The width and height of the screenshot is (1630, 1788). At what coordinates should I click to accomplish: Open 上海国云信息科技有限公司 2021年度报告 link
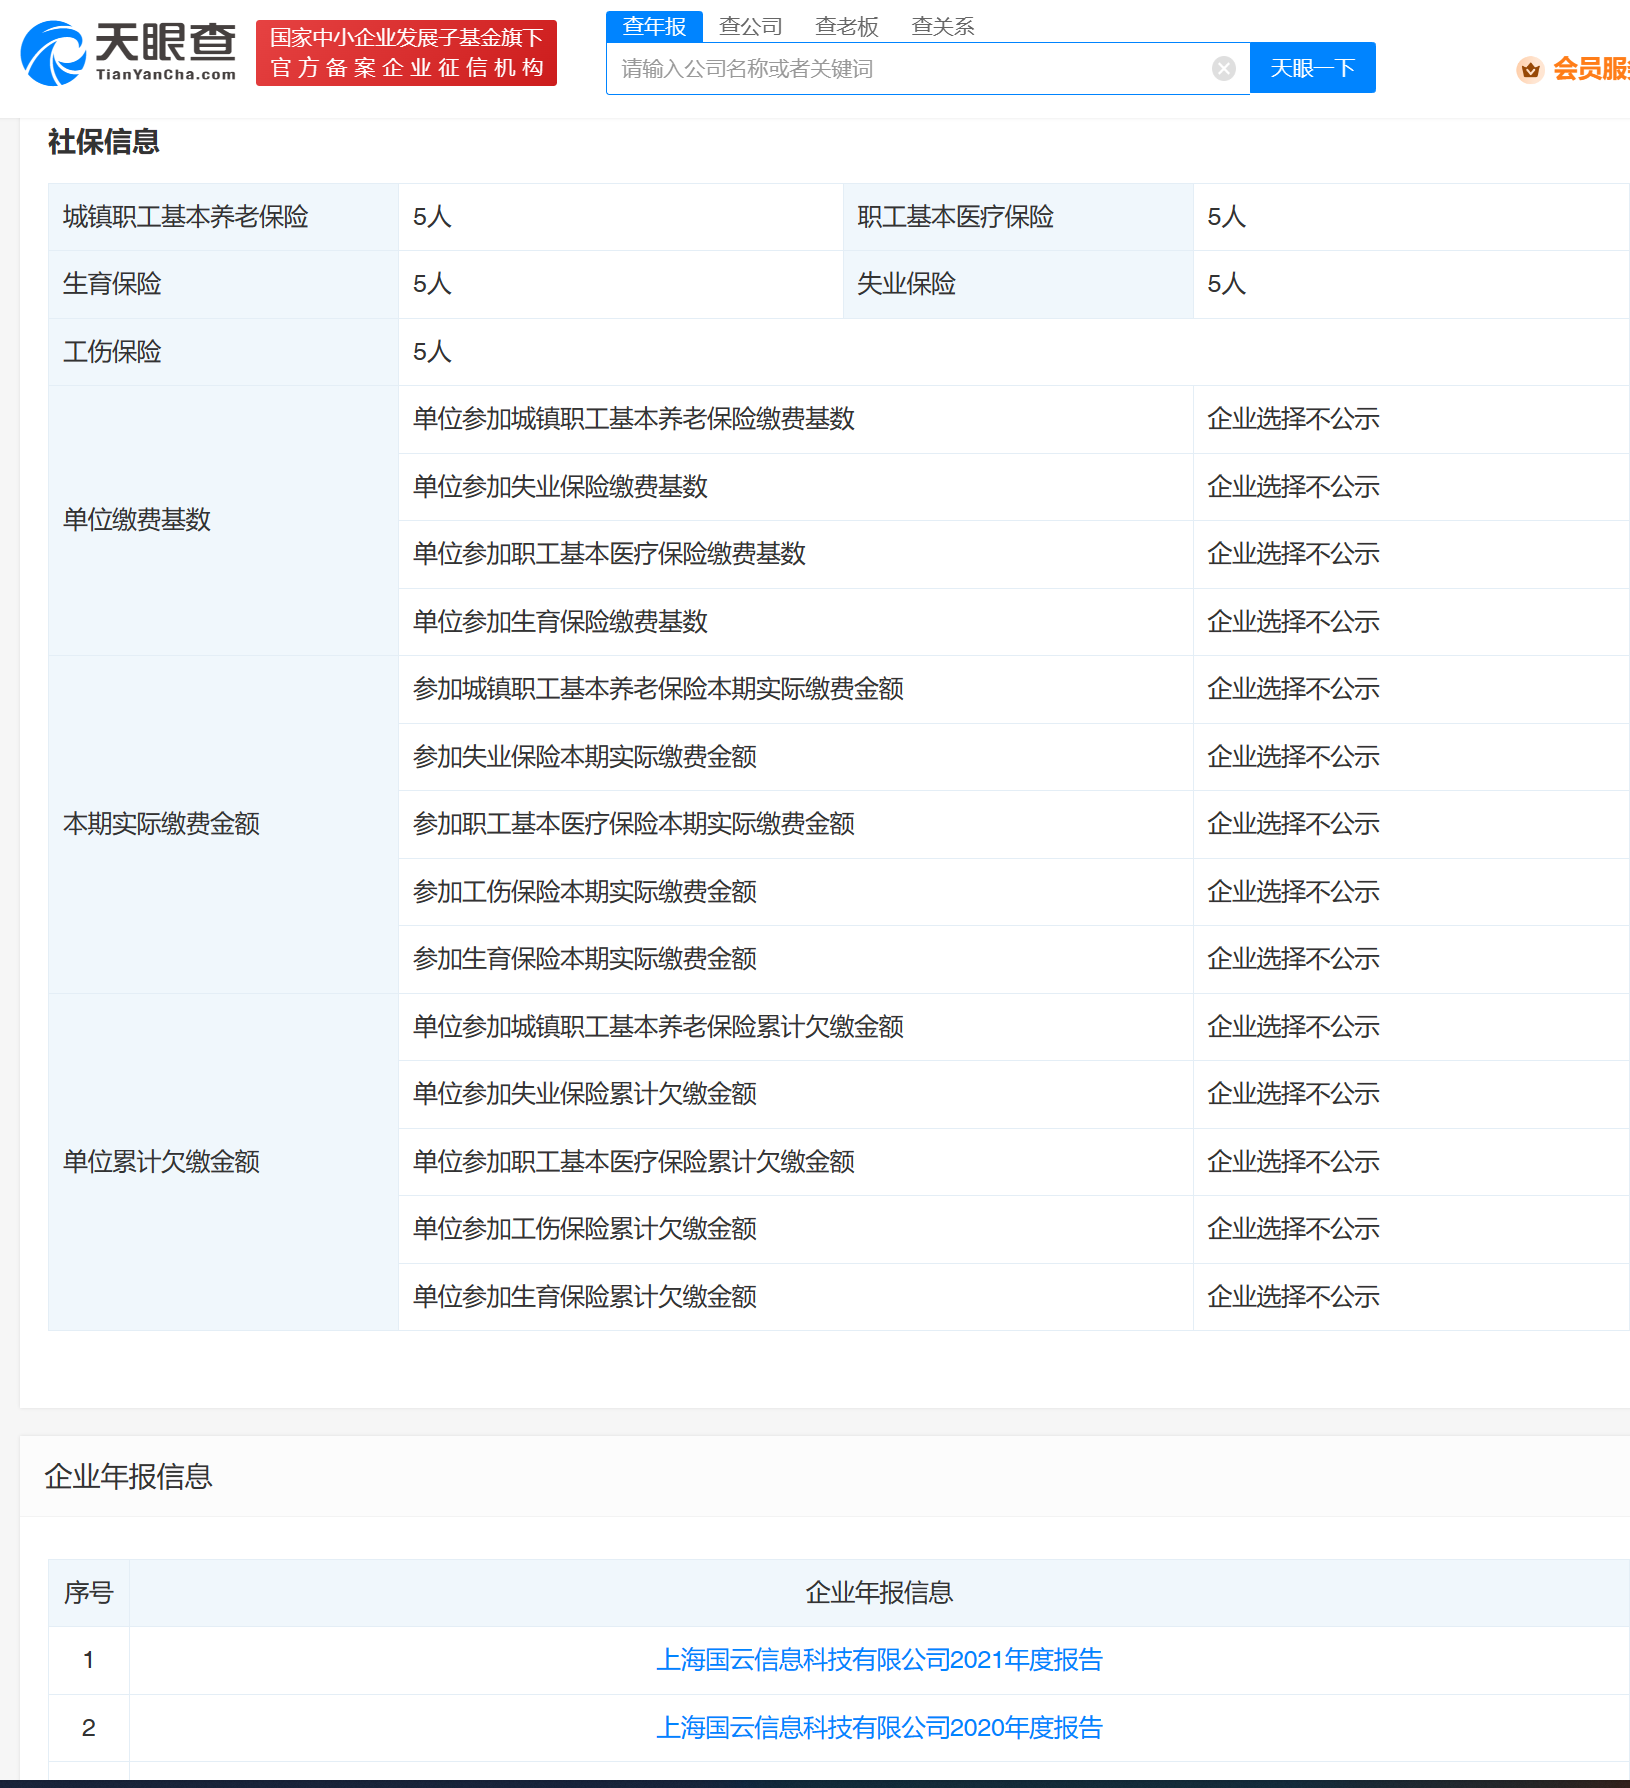[878, 1660]
